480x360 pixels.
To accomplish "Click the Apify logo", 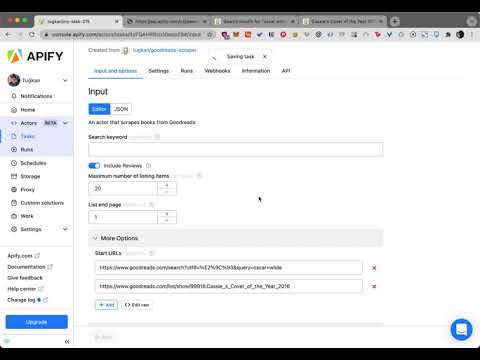I will tap(35, 56).
